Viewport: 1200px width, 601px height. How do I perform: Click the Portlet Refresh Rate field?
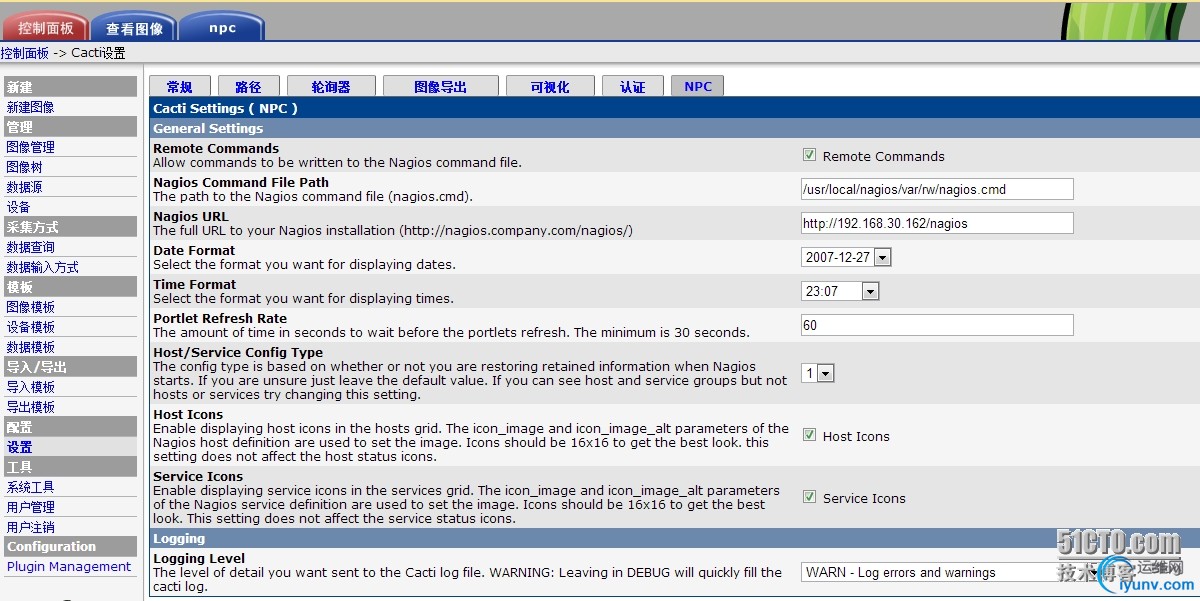(x=937, y=325)
